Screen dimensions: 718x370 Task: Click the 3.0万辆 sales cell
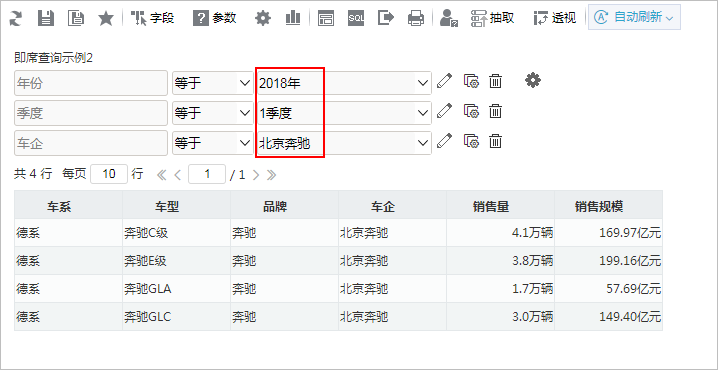[x=500, y=317]
